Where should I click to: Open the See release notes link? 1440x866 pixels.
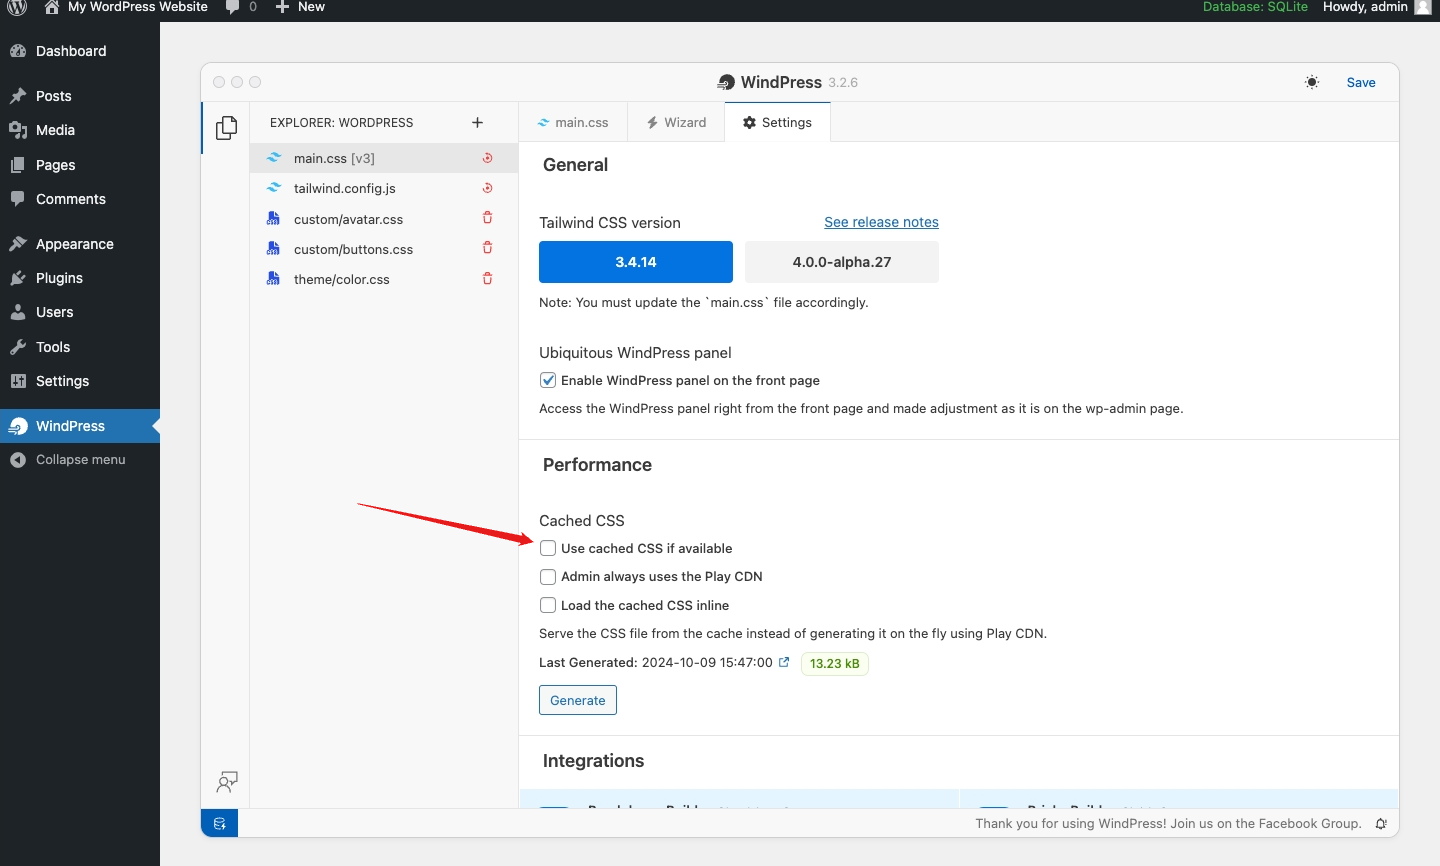[x=881, y=222]
